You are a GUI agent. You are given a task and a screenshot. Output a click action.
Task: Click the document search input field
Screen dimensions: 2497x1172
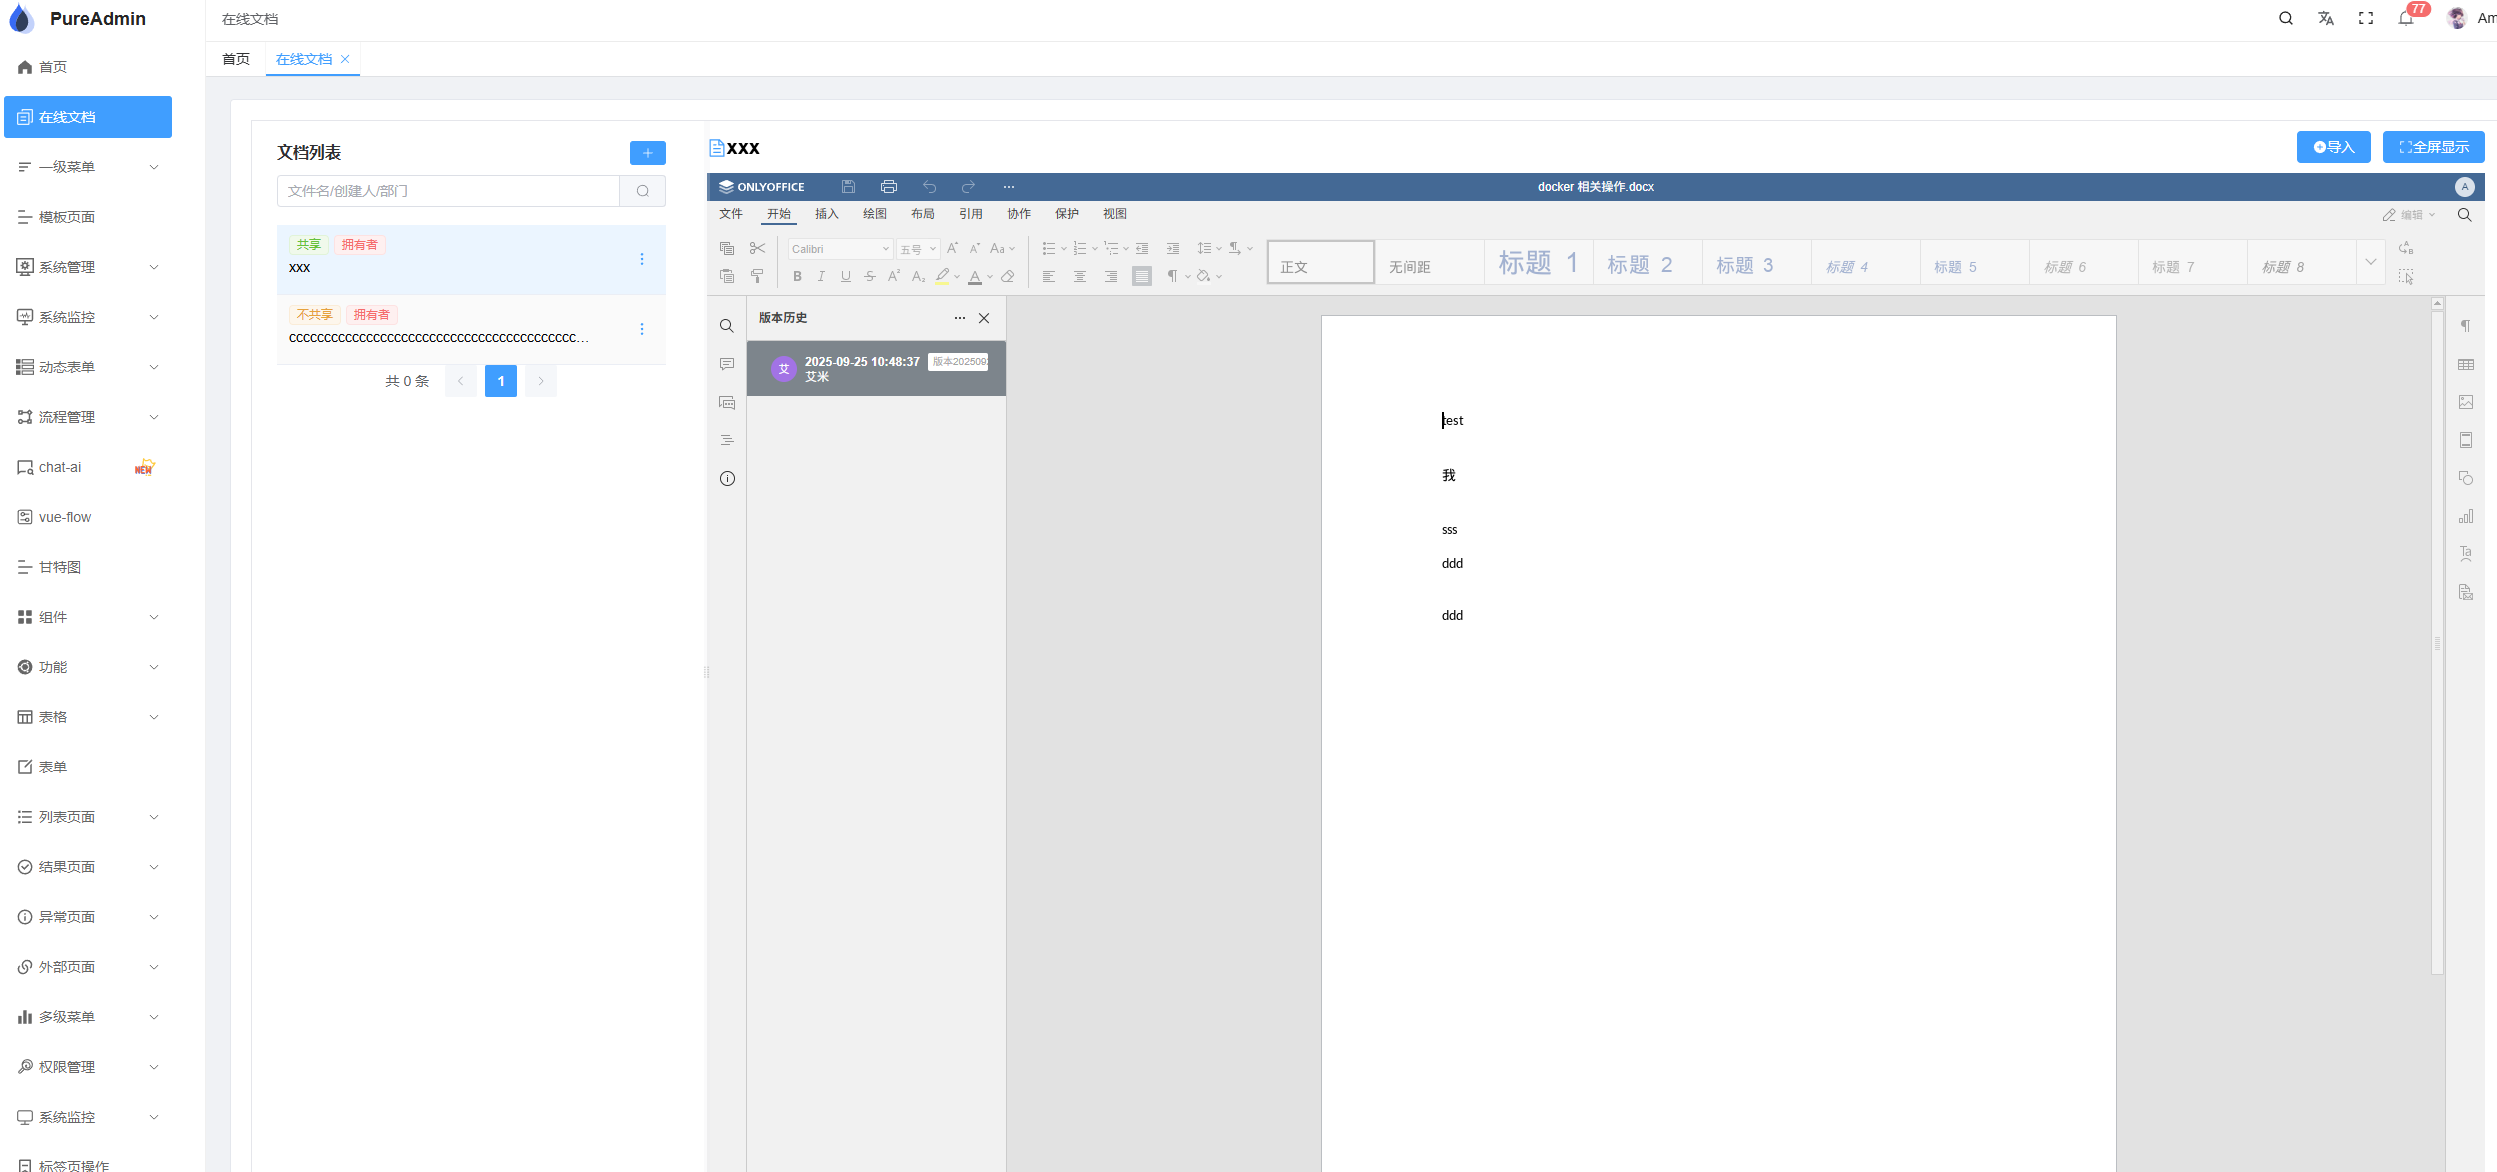[448, 191]
